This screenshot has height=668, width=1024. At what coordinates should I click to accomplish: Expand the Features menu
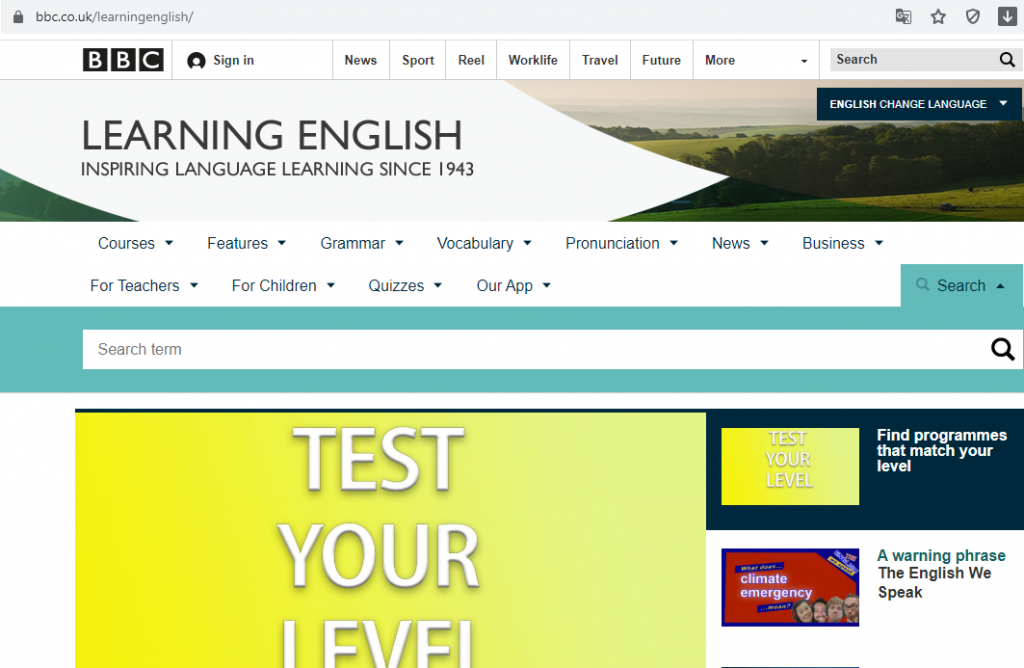246,244
